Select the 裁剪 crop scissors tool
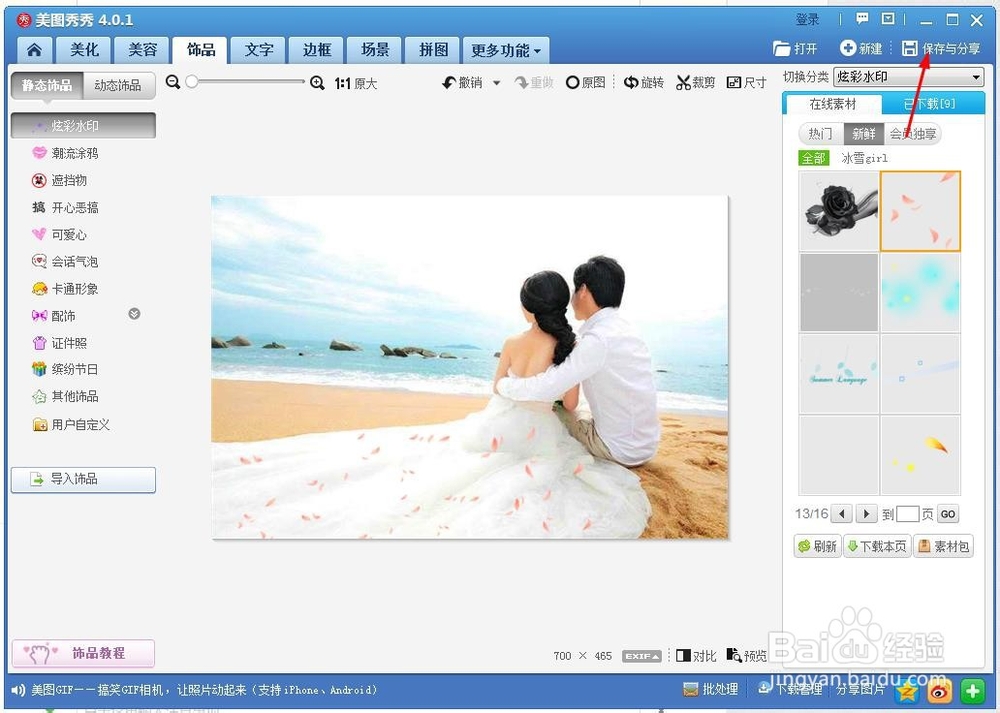The image size is (1000, 713). 696,83
